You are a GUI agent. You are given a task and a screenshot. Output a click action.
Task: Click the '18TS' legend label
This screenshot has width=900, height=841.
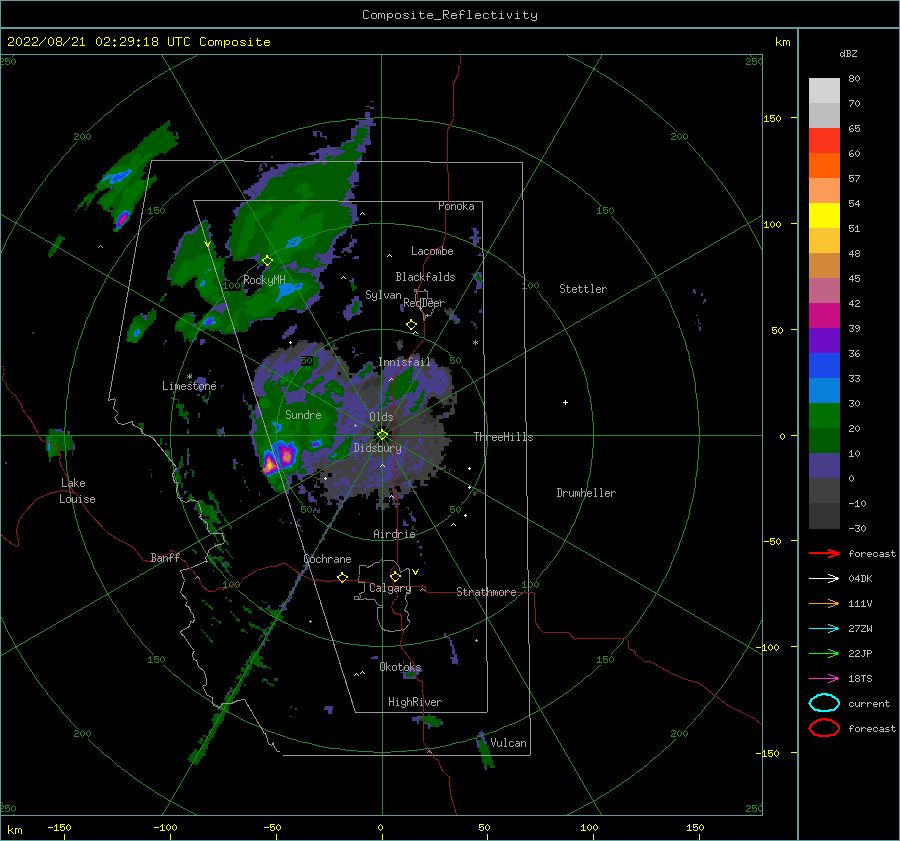pos(860,679)
